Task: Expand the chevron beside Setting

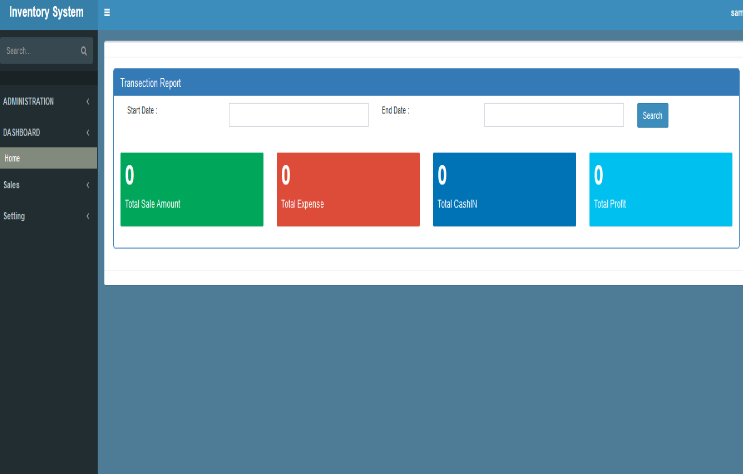Action: pos(88,216)
